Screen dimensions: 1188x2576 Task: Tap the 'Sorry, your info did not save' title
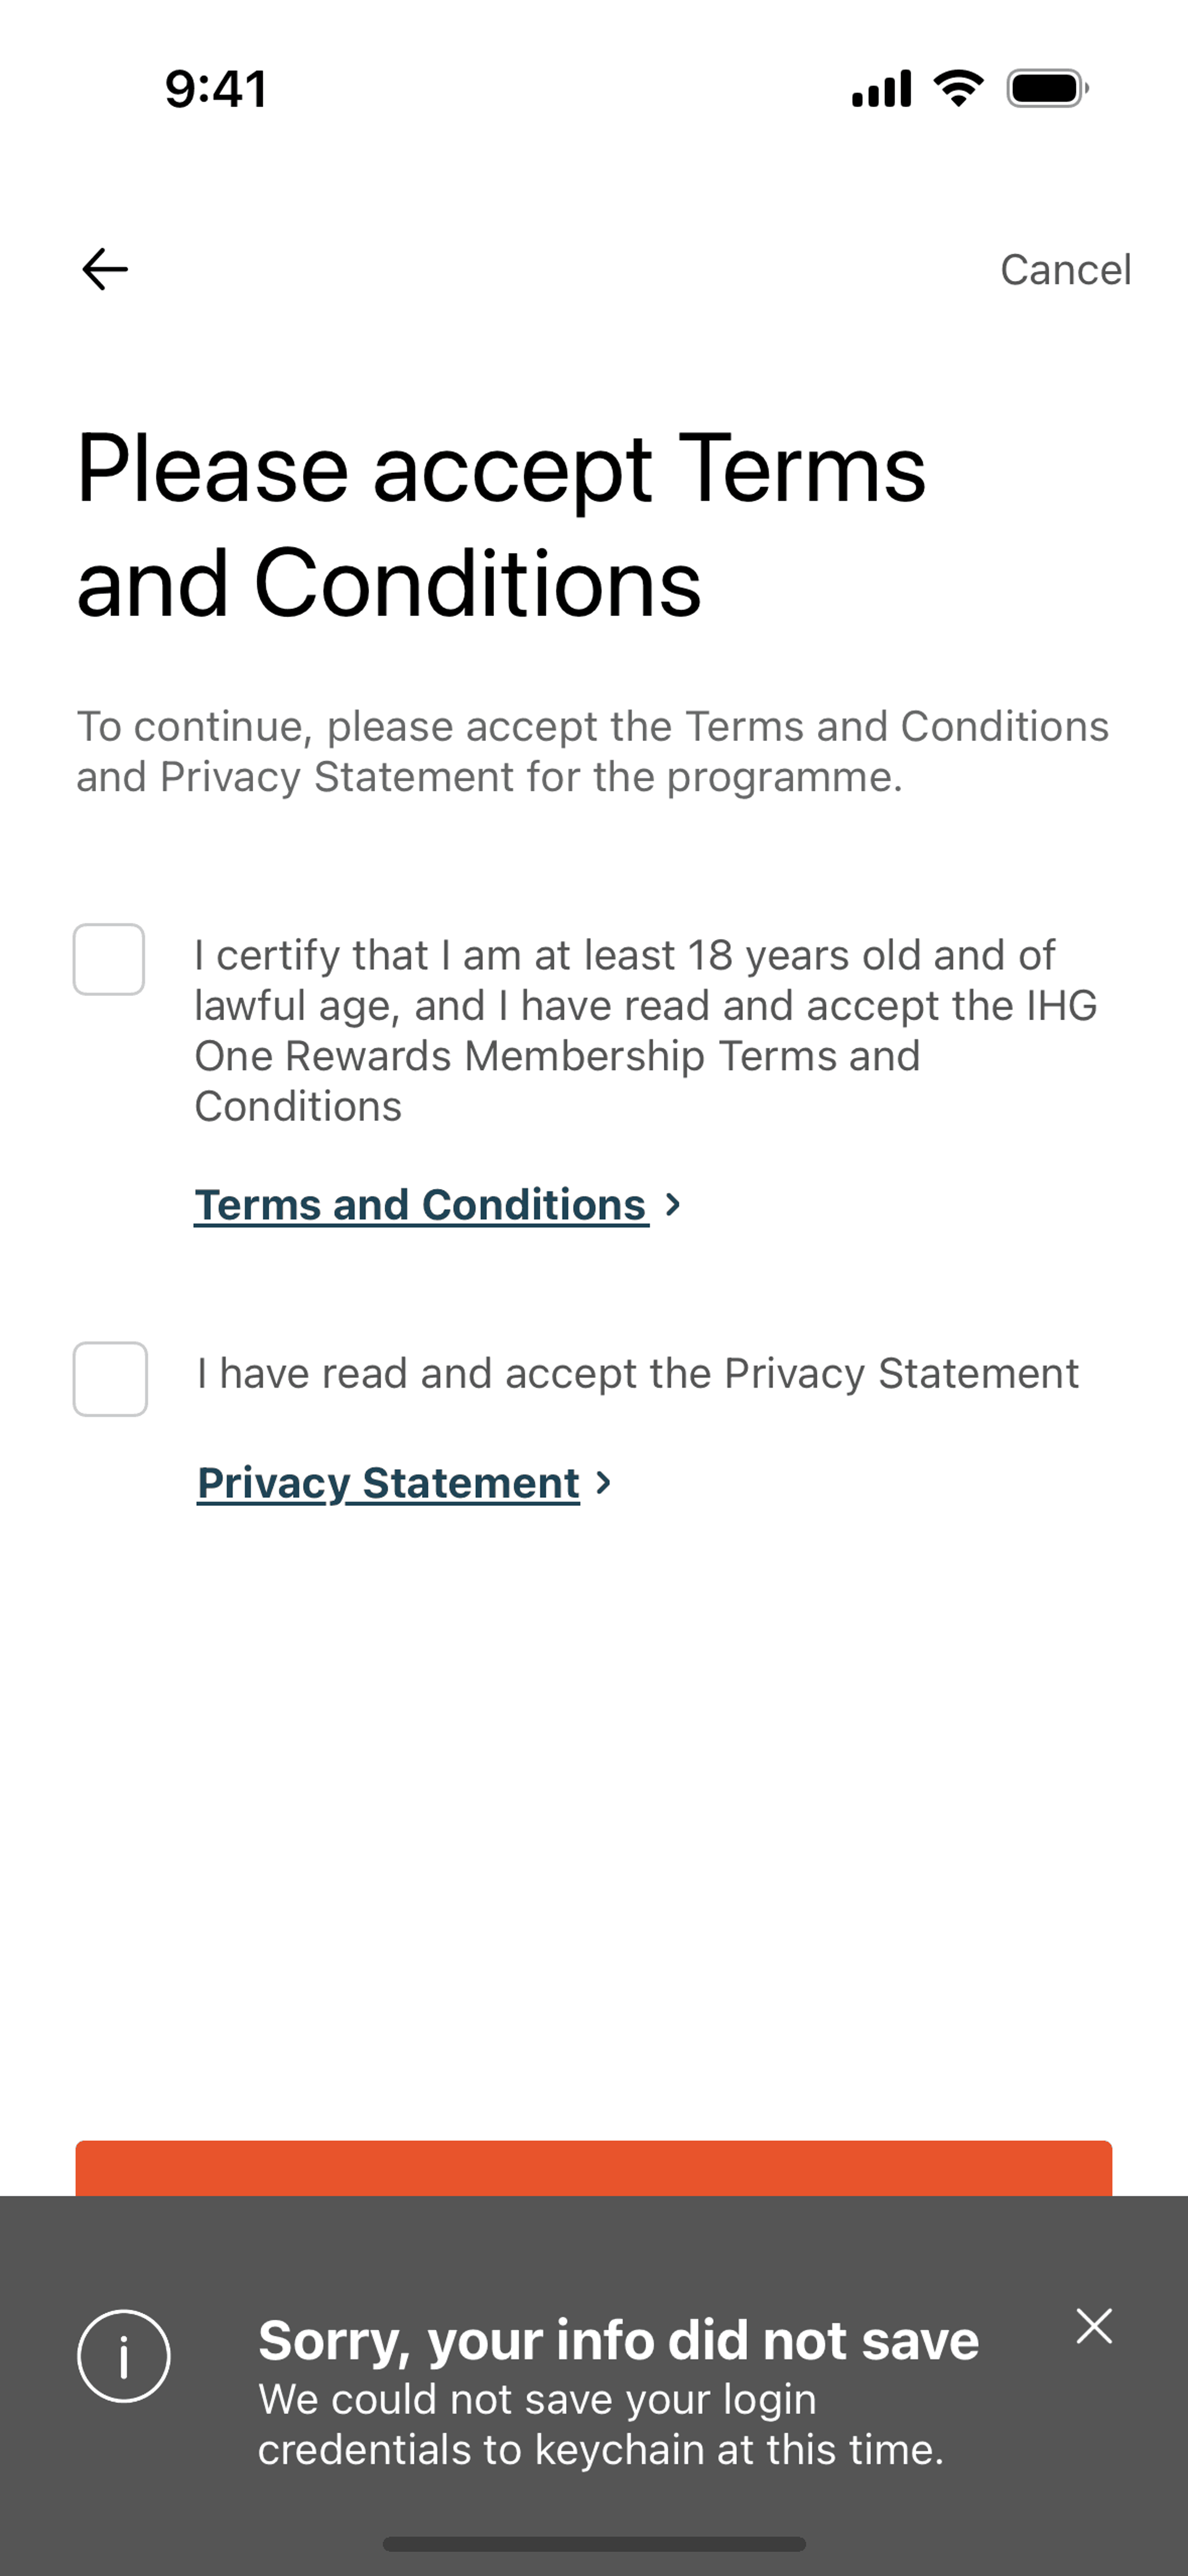[618, 2340]
